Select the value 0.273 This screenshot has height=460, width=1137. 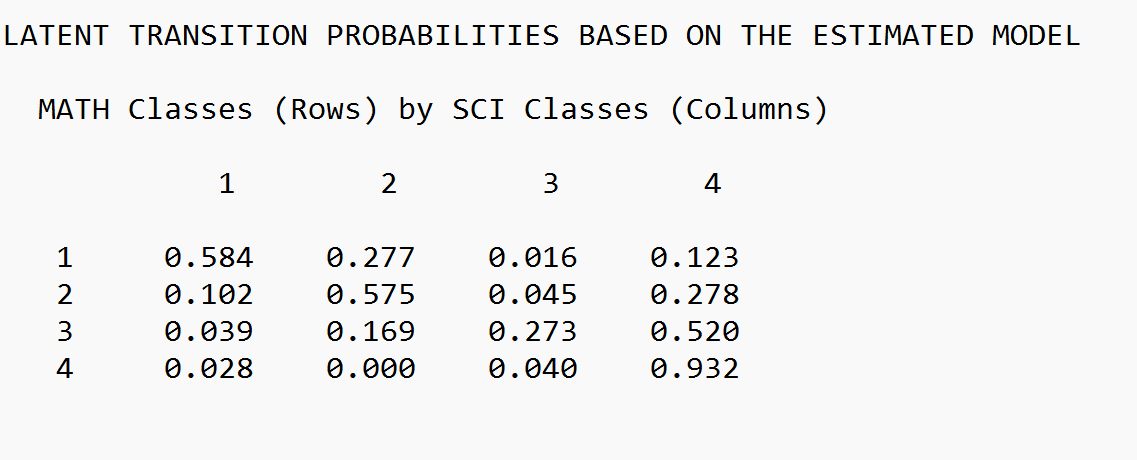tap(533, 332)
